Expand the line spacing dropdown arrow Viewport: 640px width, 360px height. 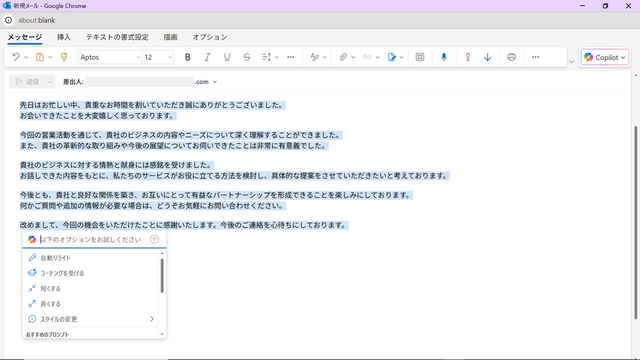tap(276, 57)
